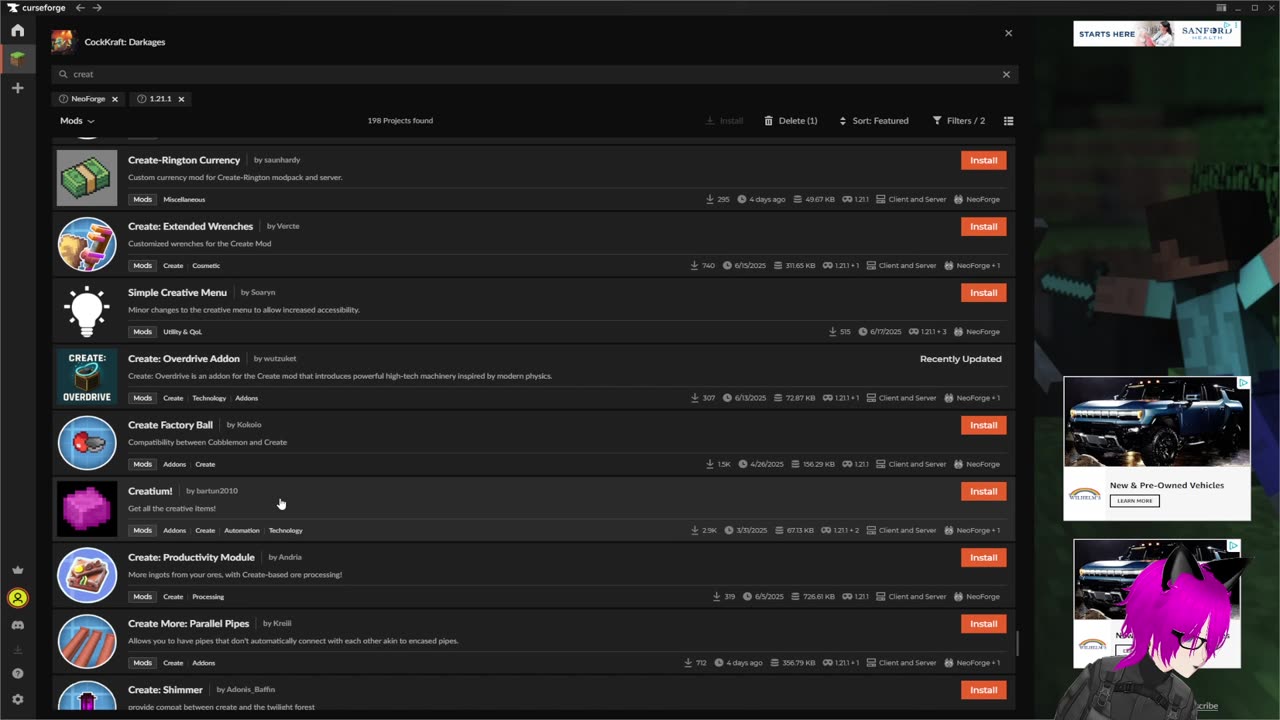Image resolution: width=1280 pixels, height=720 pixels.
Task: Click the mod list scrollbar thumb
Action: point(1018,644)
